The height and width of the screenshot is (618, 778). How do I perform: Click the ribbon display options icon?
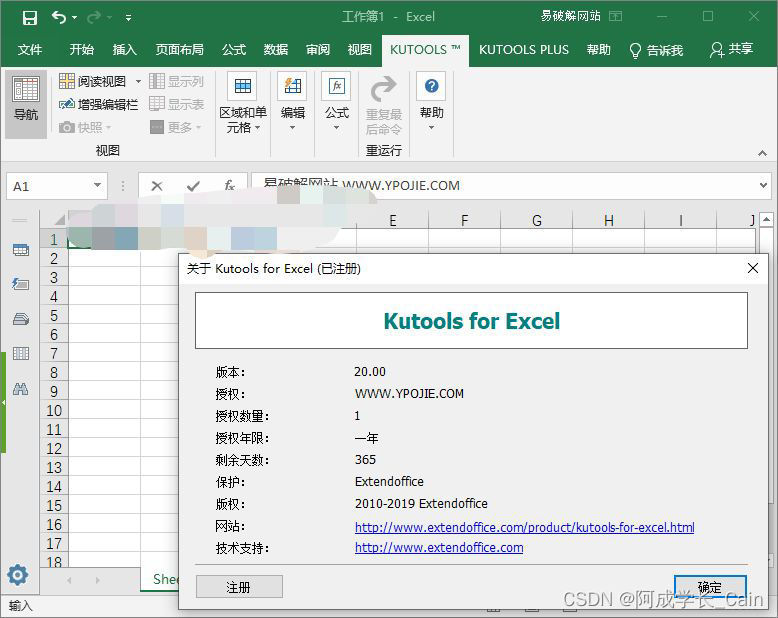(615, 16)
